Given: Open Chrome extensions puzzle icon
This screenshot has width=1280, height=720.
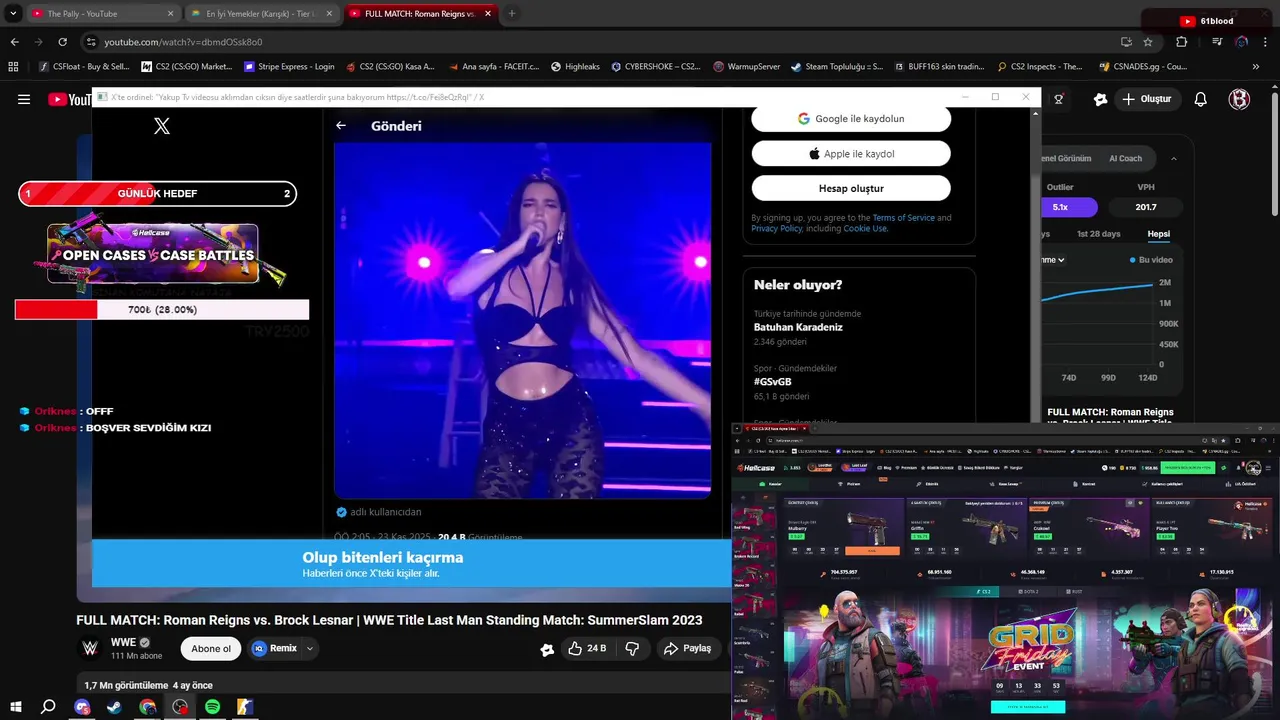Looking at the screenshot, I should click(x=1181, y=42).
